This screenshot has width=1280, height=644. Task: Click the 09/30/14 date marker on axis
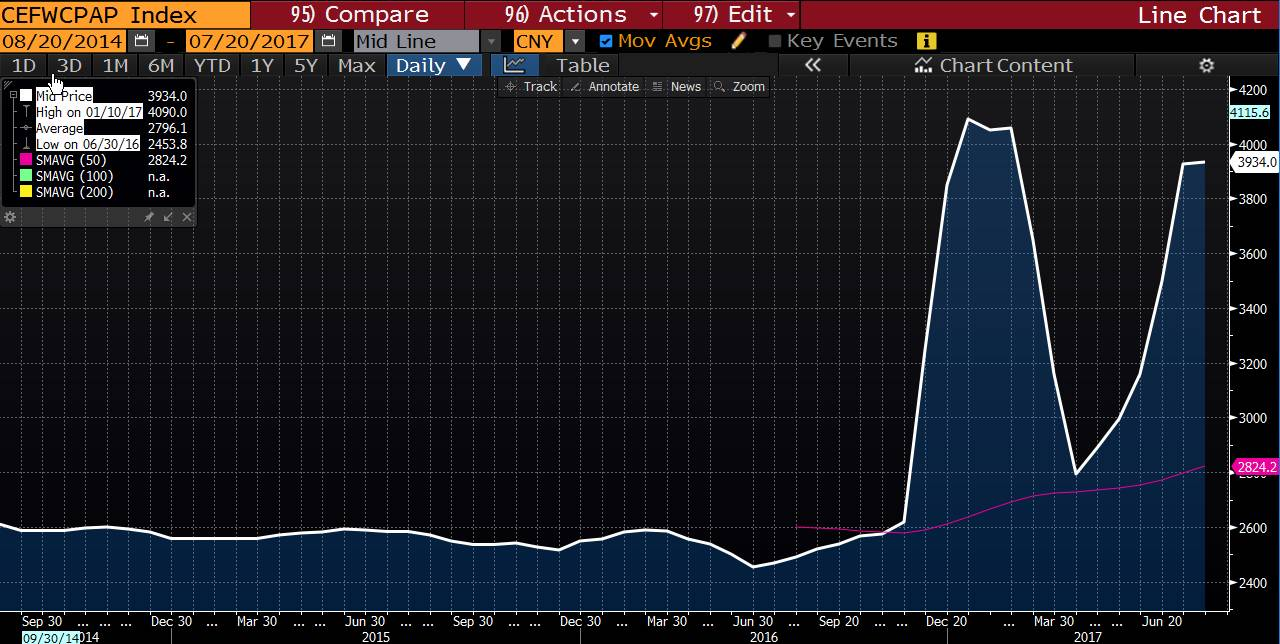point(50,637)
